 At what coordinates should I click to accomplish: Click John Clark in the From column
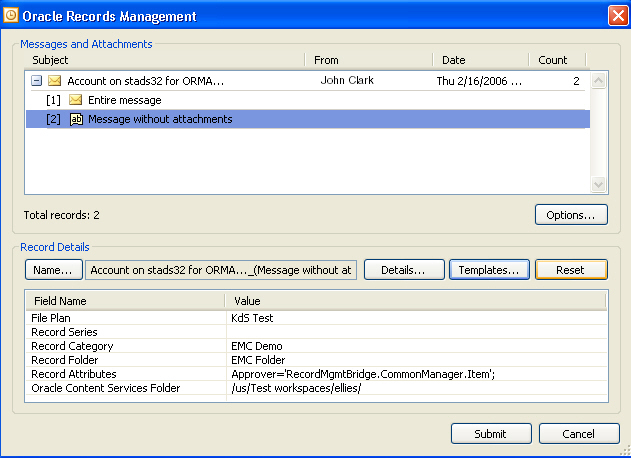tap(347, 80)
